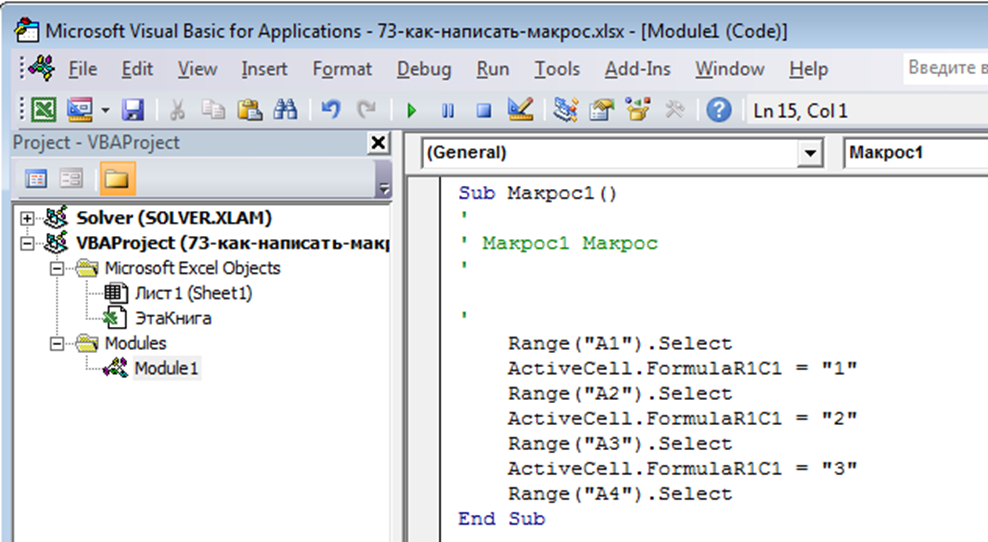Save the workbook with floppy icon
Screen dimensions: 988x542
[x=133, y=110]
